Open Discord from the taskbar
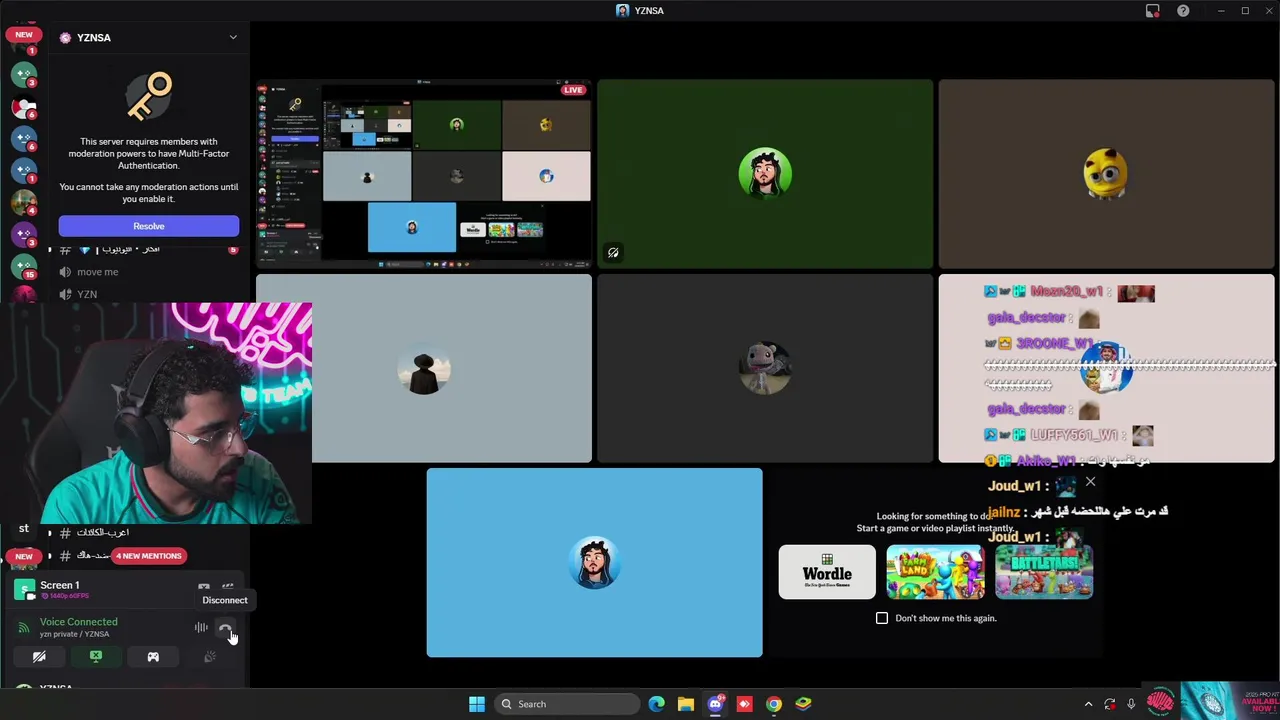 click(x=715, y=704)
